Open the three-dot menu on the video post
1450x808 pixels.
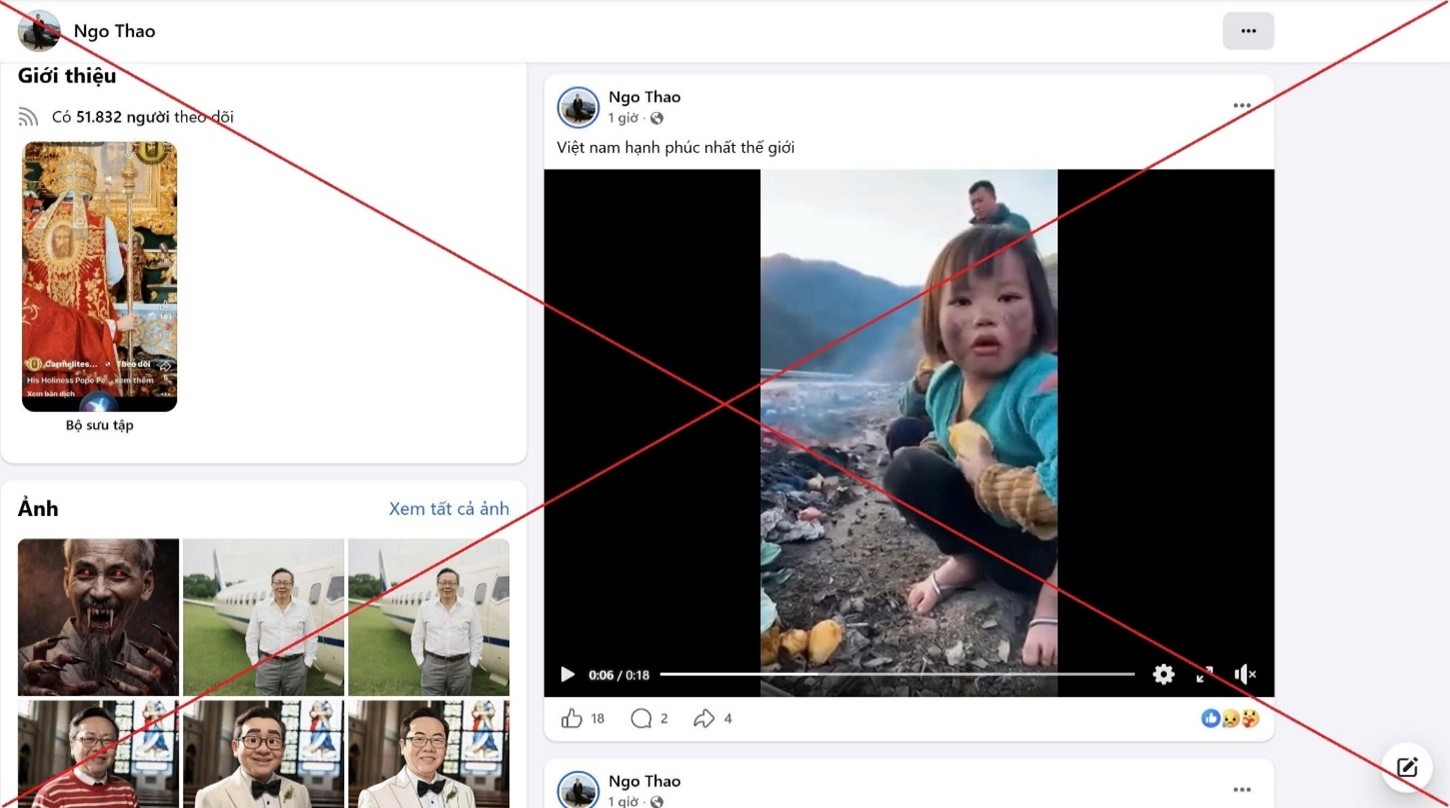coord(1242,105)
